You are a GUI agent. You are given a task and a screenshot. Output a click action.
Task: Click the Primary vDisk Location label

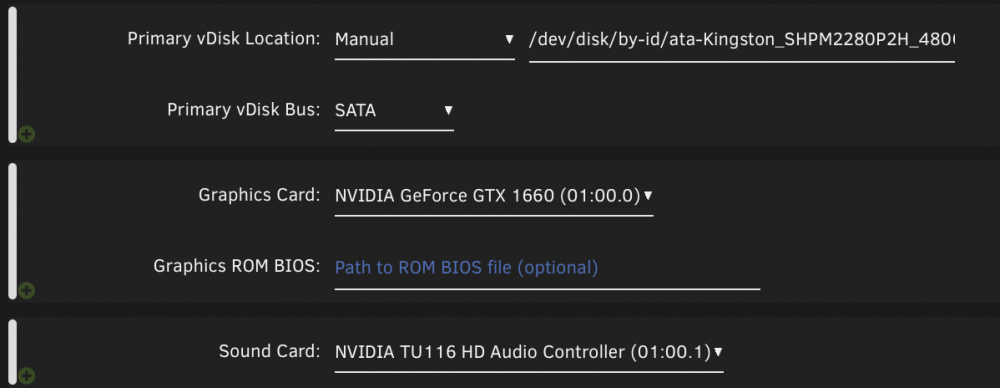point(224,39)
